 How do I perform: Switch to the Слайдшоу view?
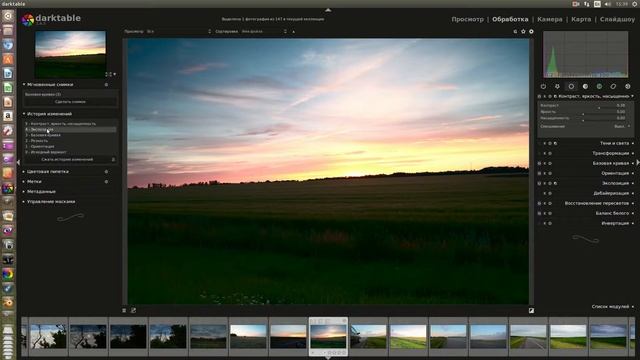[x=617, y=19]
